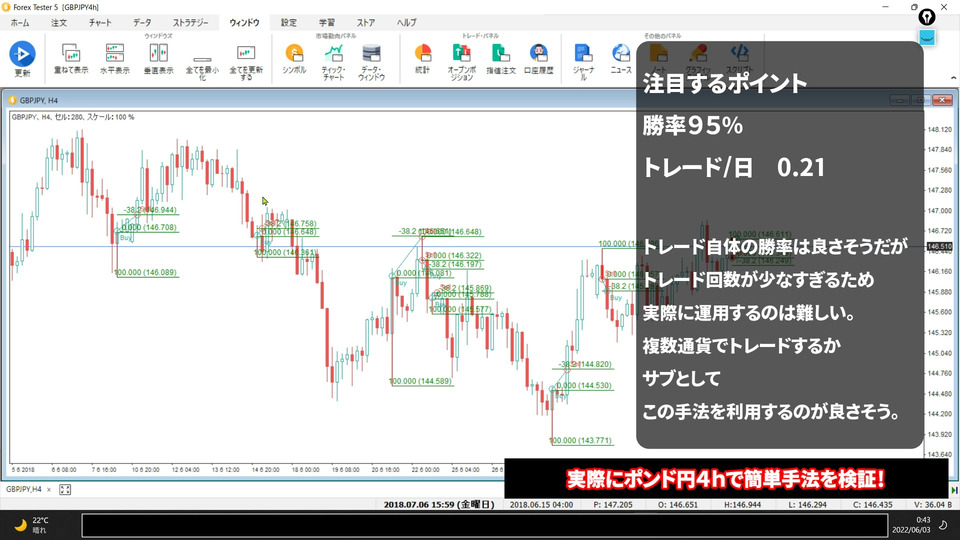Open the ホーム ribbon tab
960x540 pixels.
click(20, 23)
